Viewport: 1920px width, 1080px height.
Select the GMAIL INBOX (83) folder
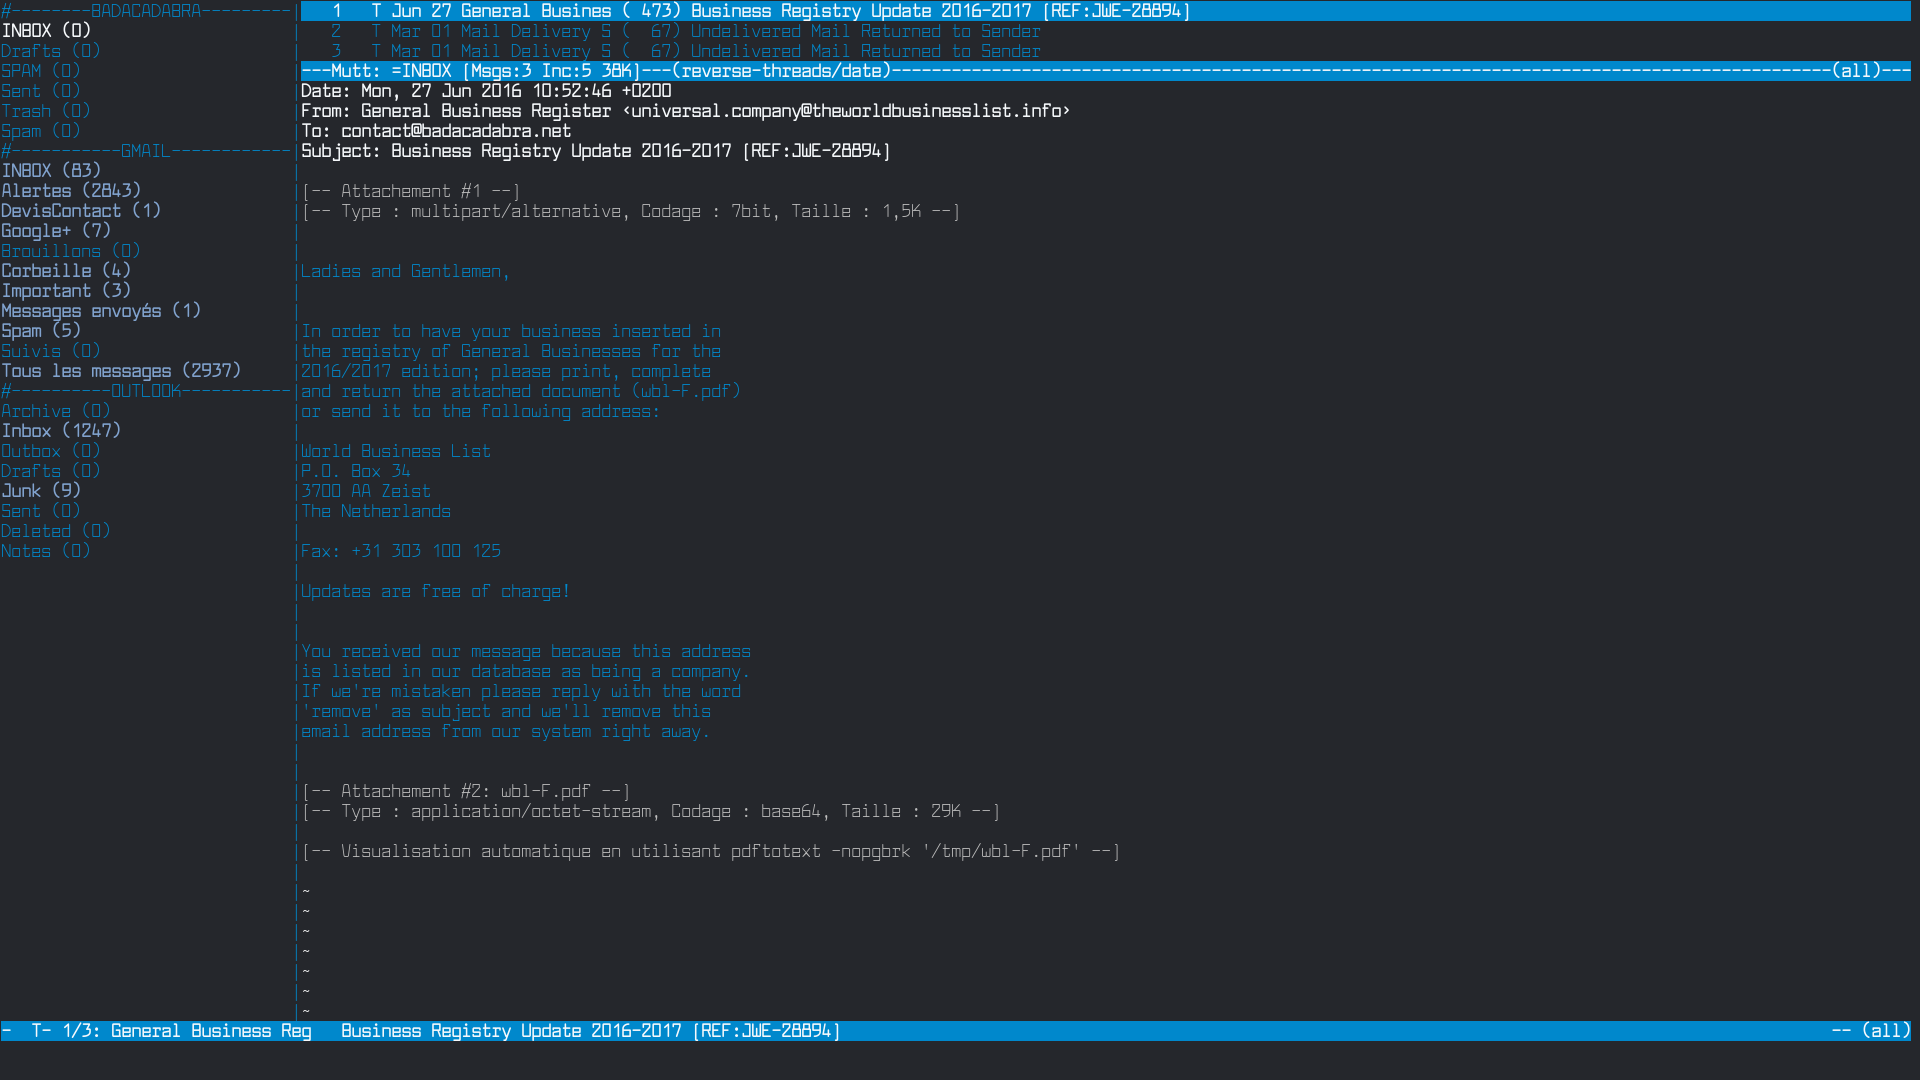pos(50,171)
